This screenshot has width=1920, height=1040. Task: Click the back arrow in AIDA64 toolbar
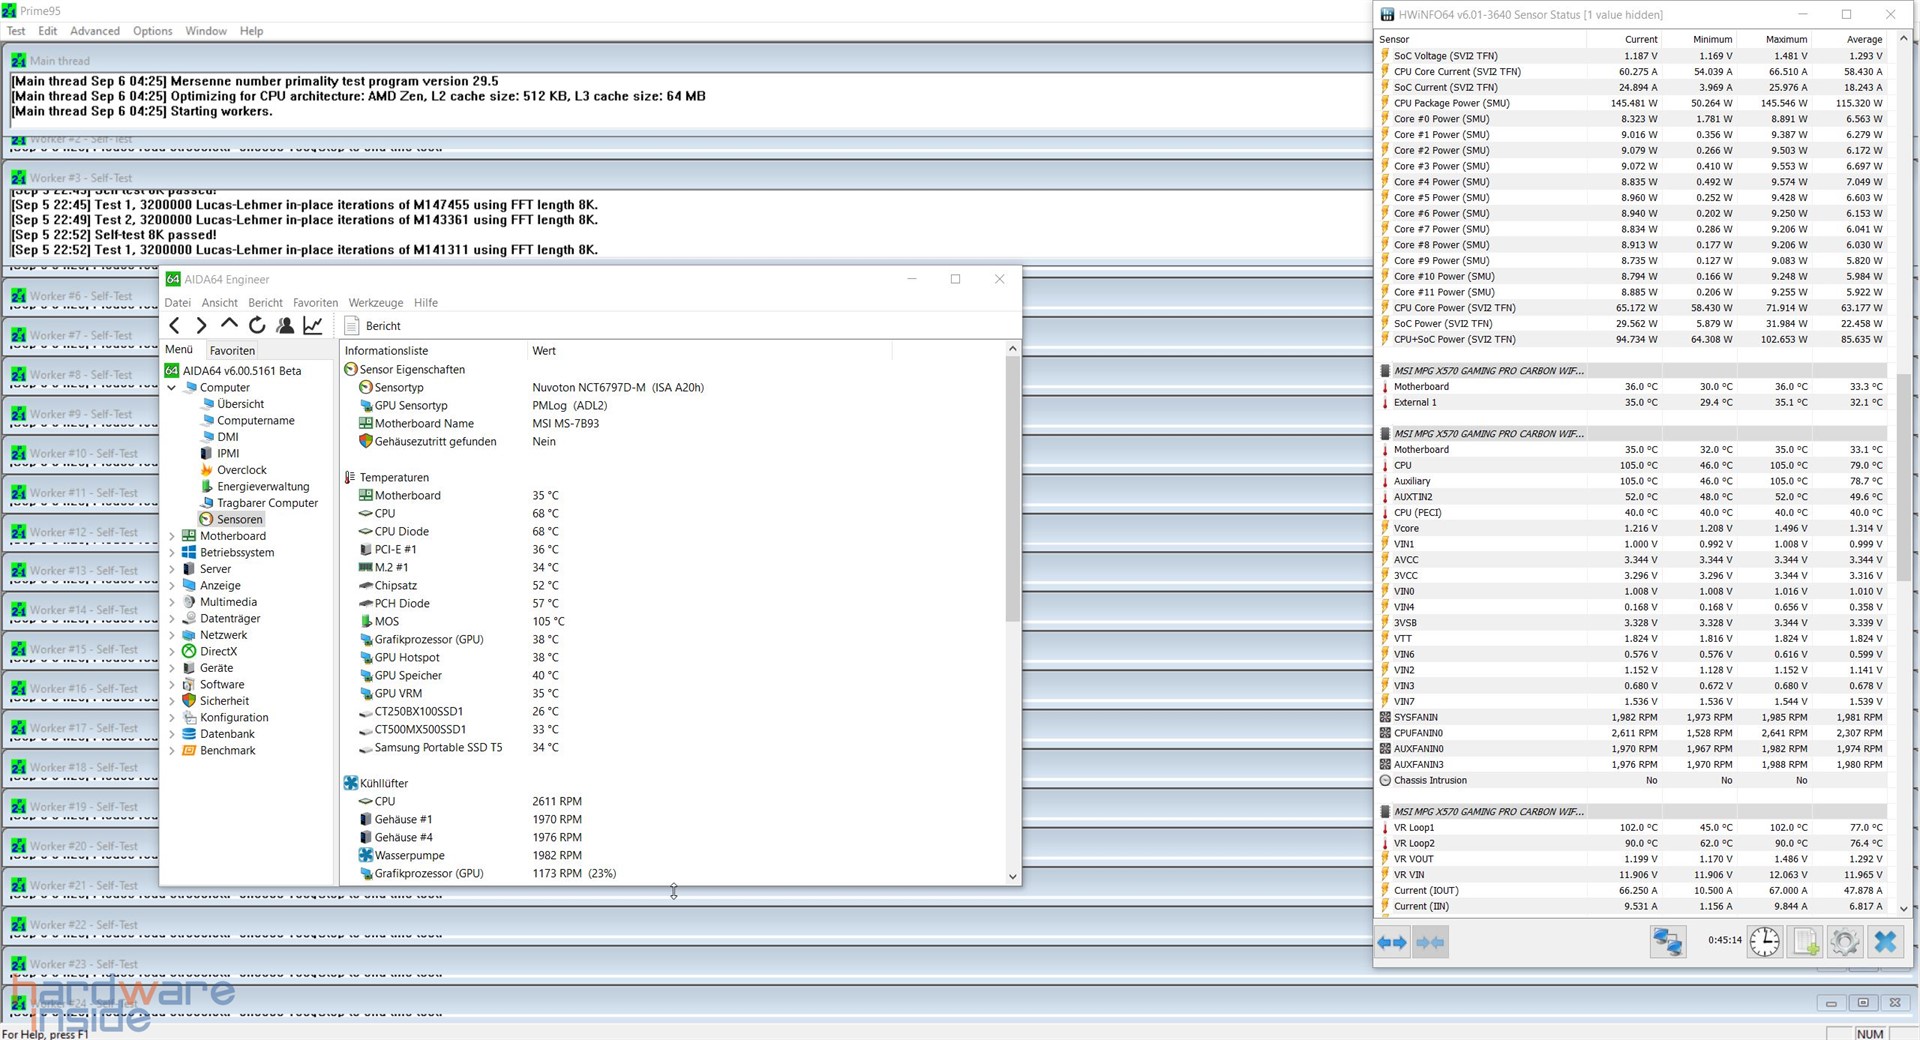point(175,325)
